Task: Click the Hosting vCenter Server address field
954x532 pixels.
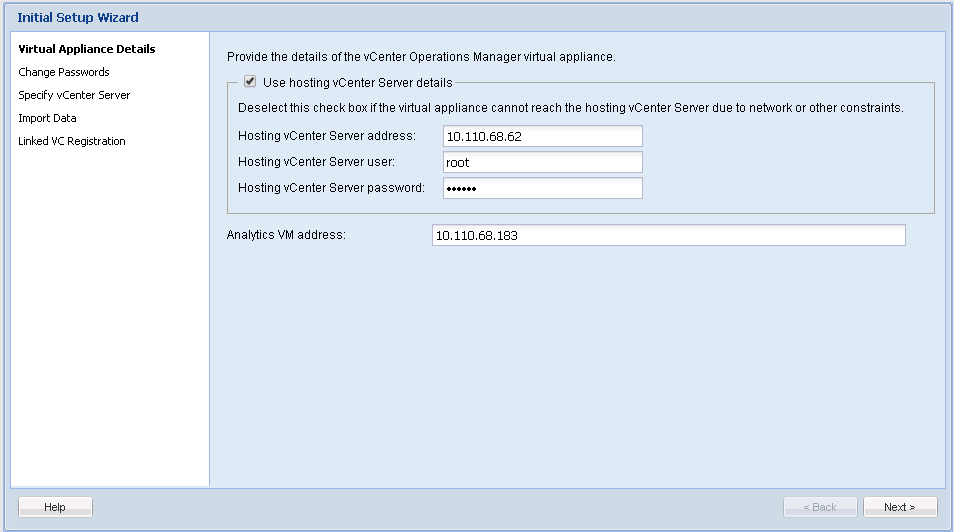Action: [x=542, y=136]
